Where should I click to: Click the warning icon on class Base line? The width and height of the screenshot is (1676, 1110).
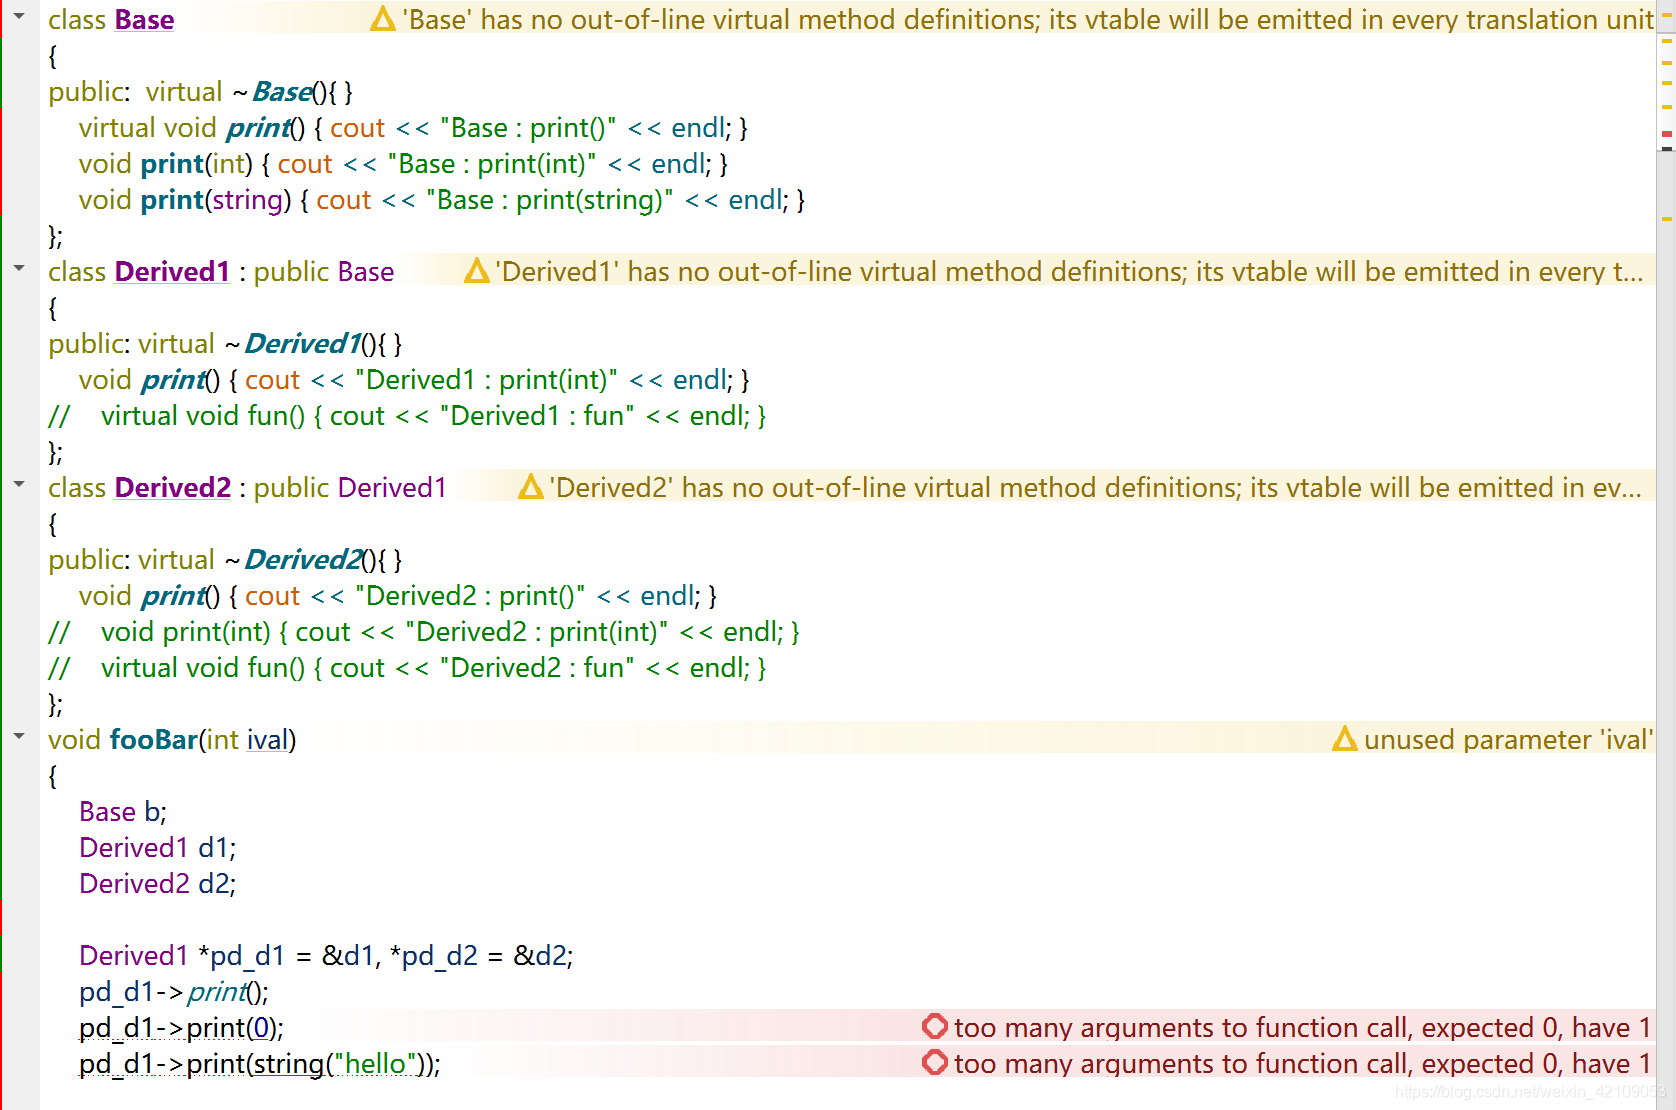(x=383, y=19)
